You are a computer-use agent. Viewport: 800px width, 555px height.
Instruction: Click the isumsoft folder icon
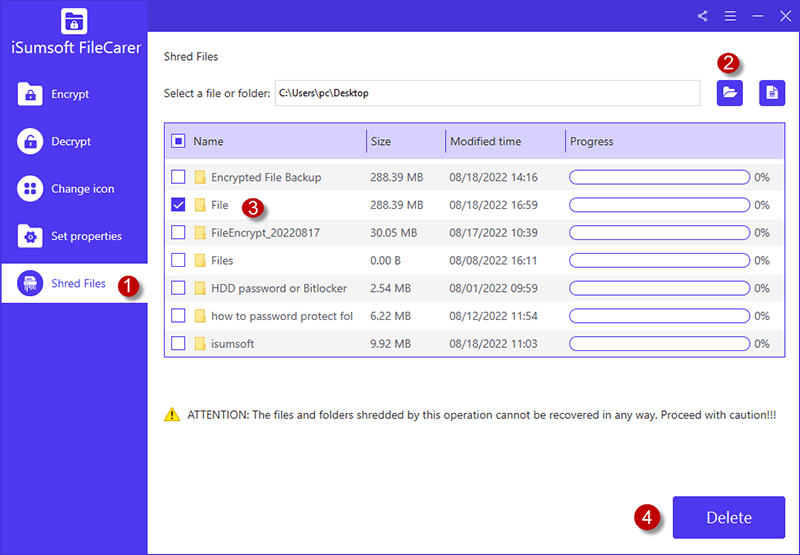point(200,343)
